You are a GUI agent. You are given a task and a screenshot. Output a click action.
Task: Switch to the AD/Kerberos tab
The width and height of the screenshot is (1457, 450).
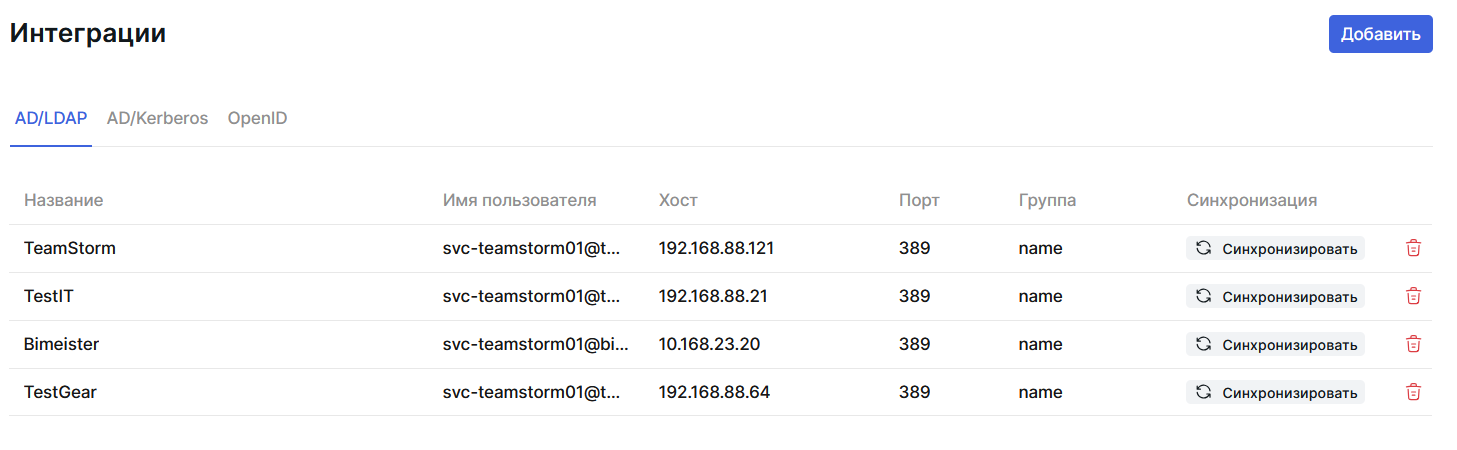157,118
